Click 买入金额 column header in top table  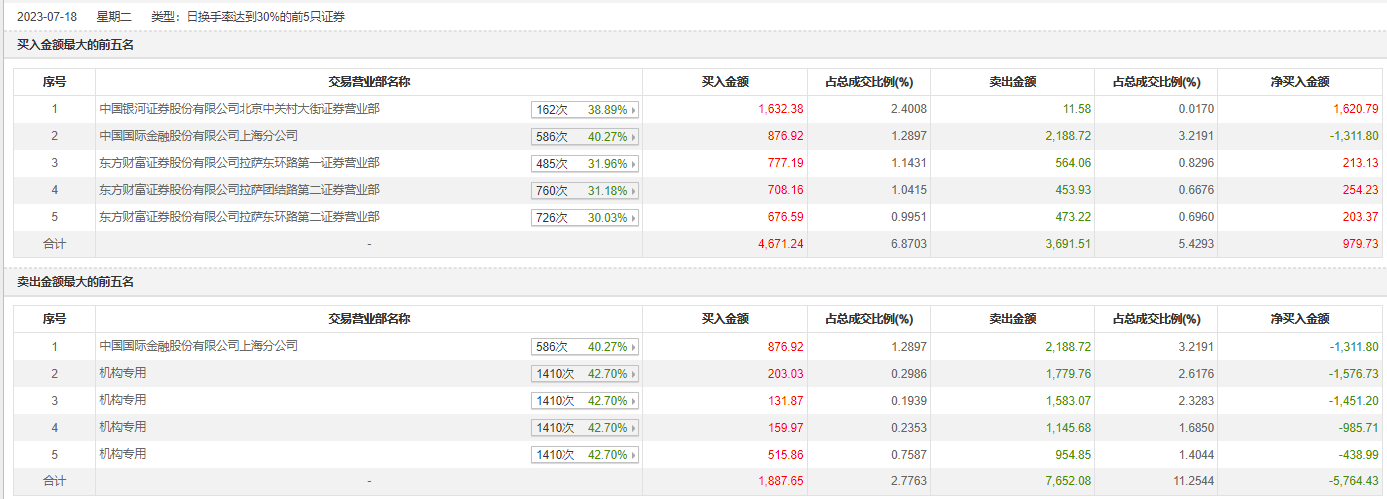725,82
